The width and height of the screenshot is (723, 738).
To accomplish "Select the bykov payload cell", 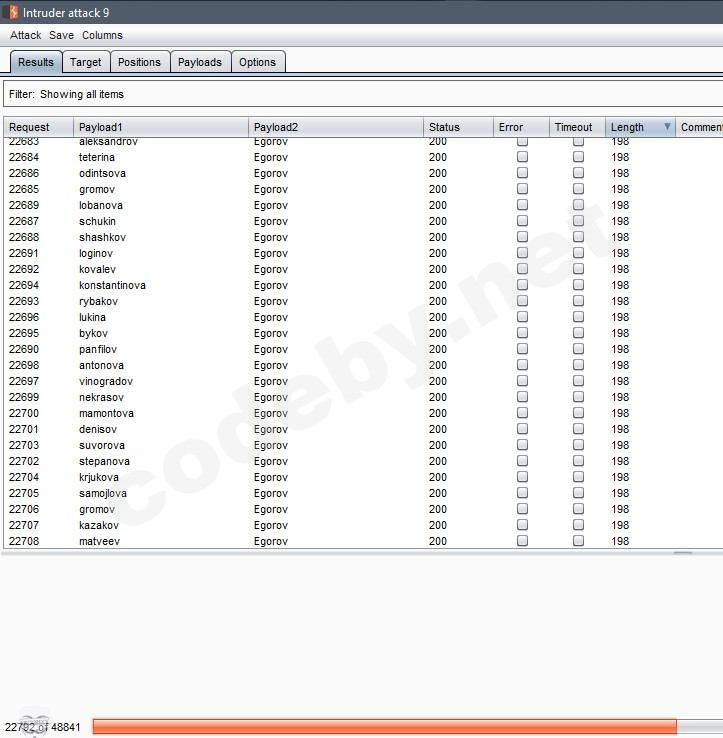I will point(93,333).
